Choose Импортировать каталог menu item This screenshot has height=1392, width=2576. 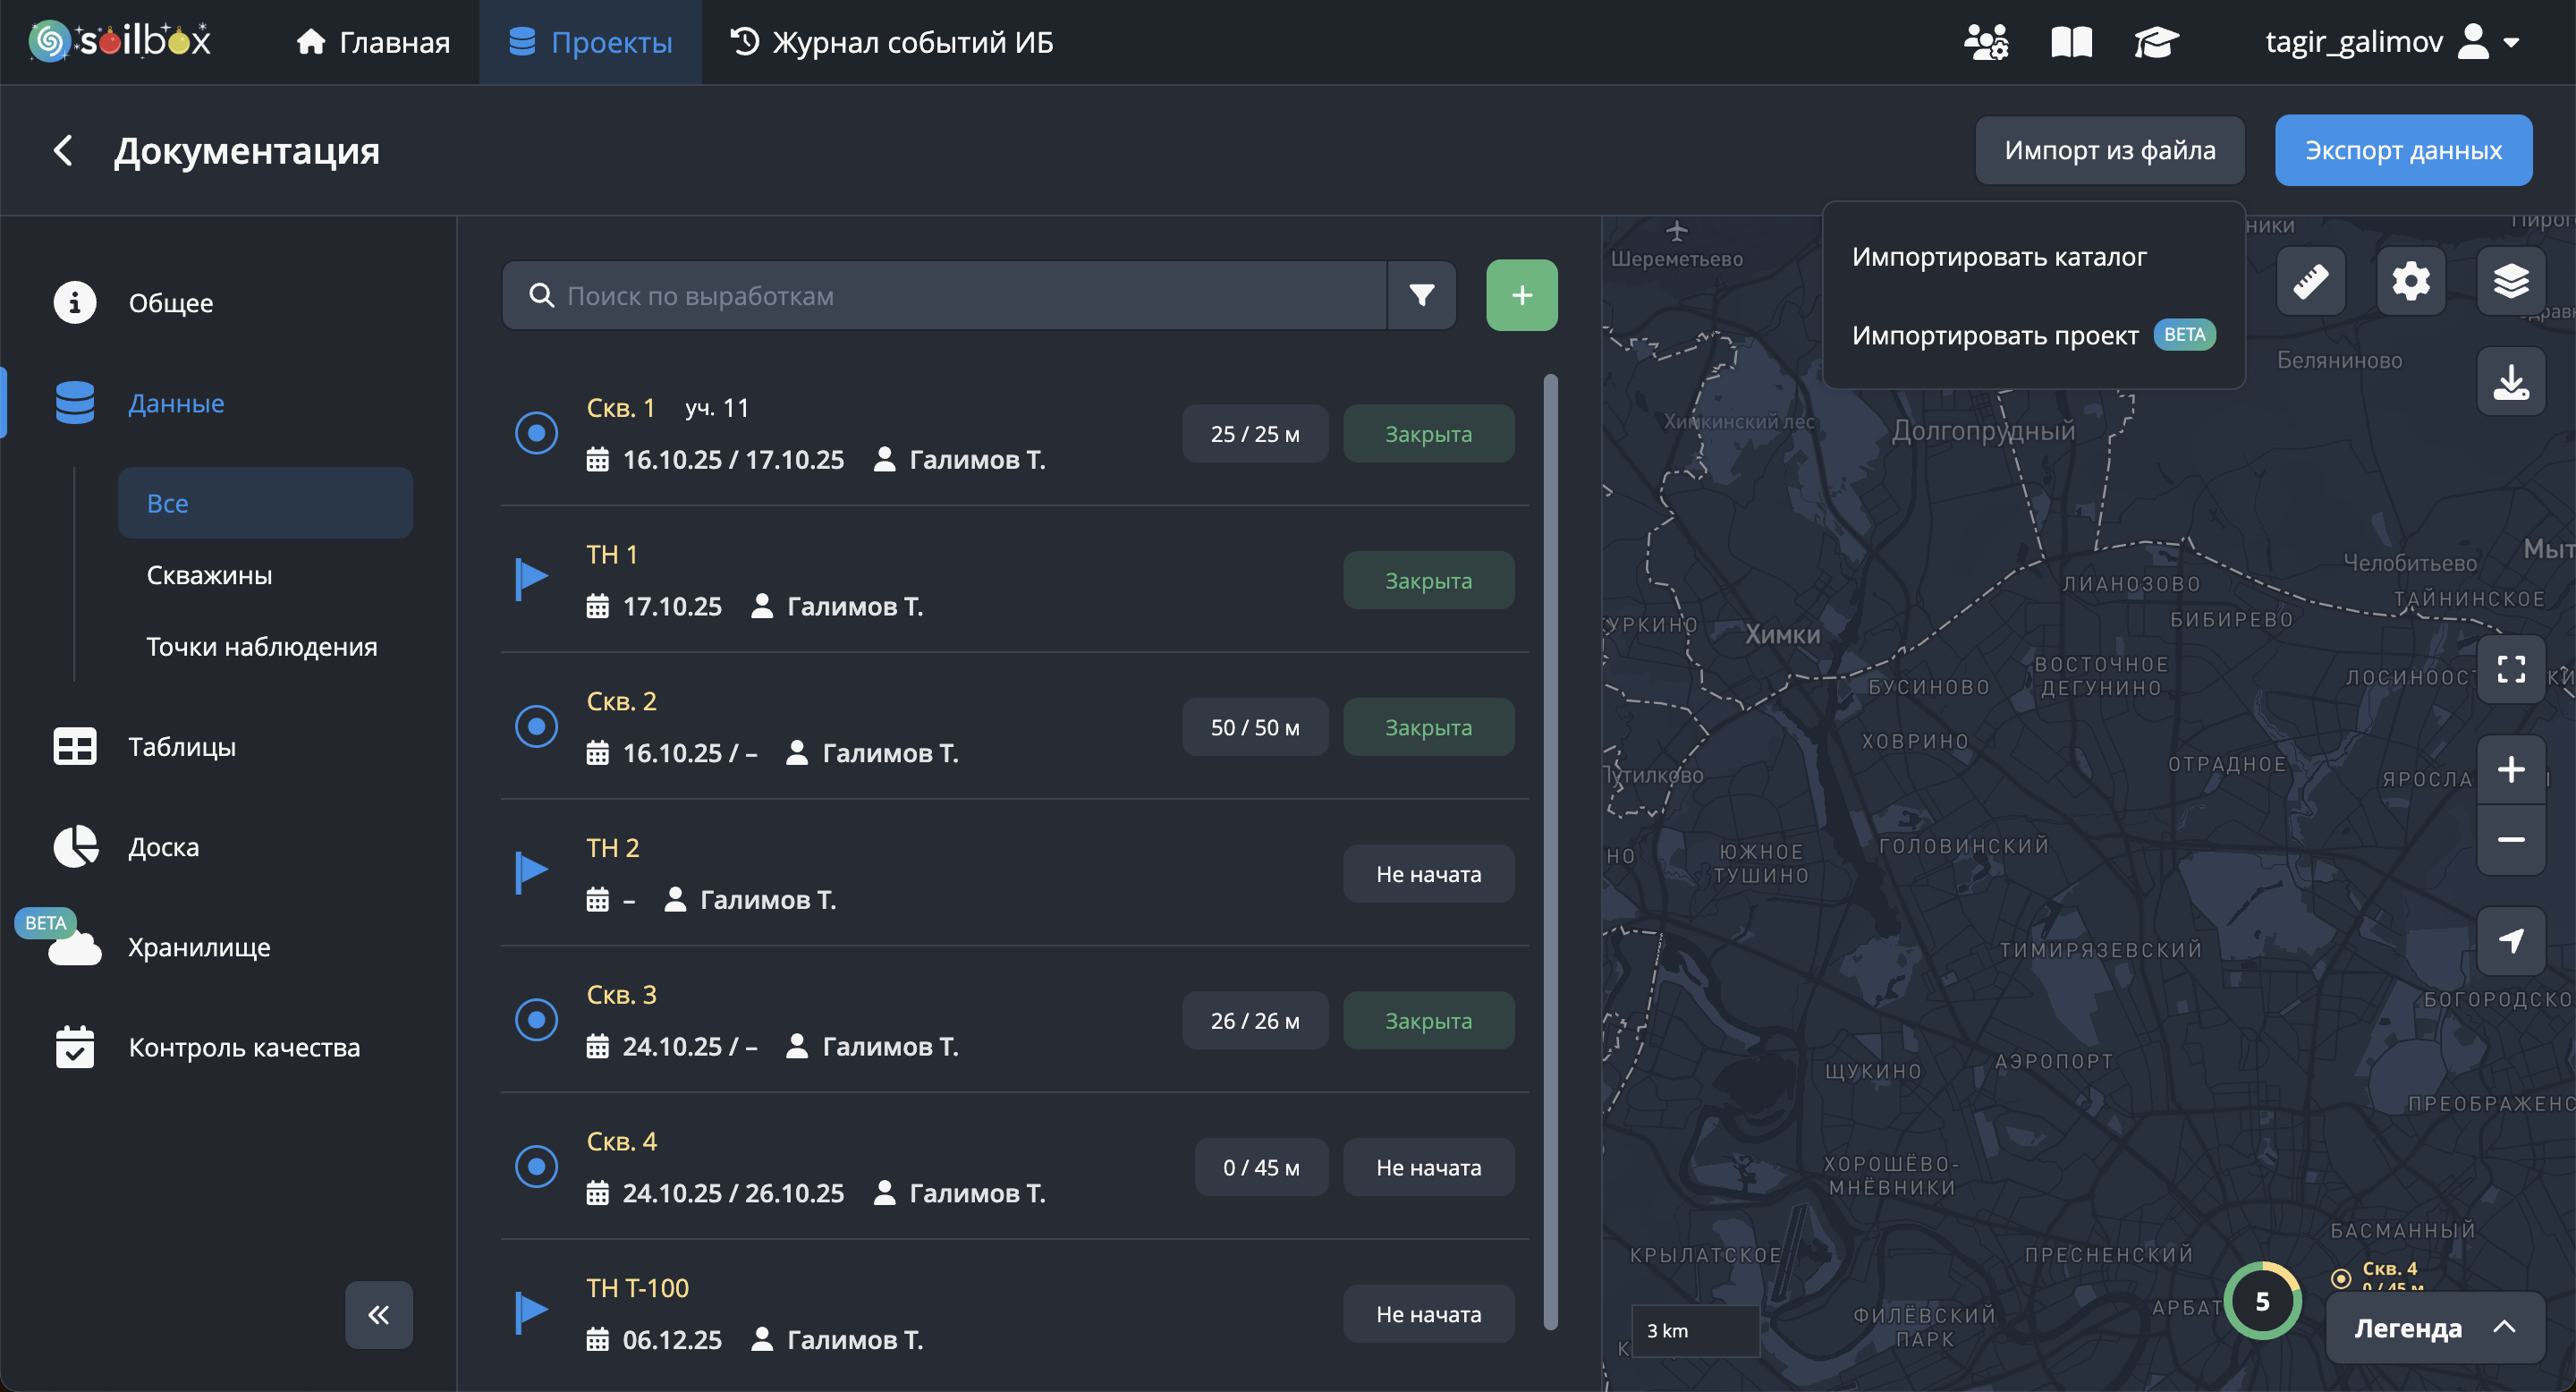coord(1998,257)
